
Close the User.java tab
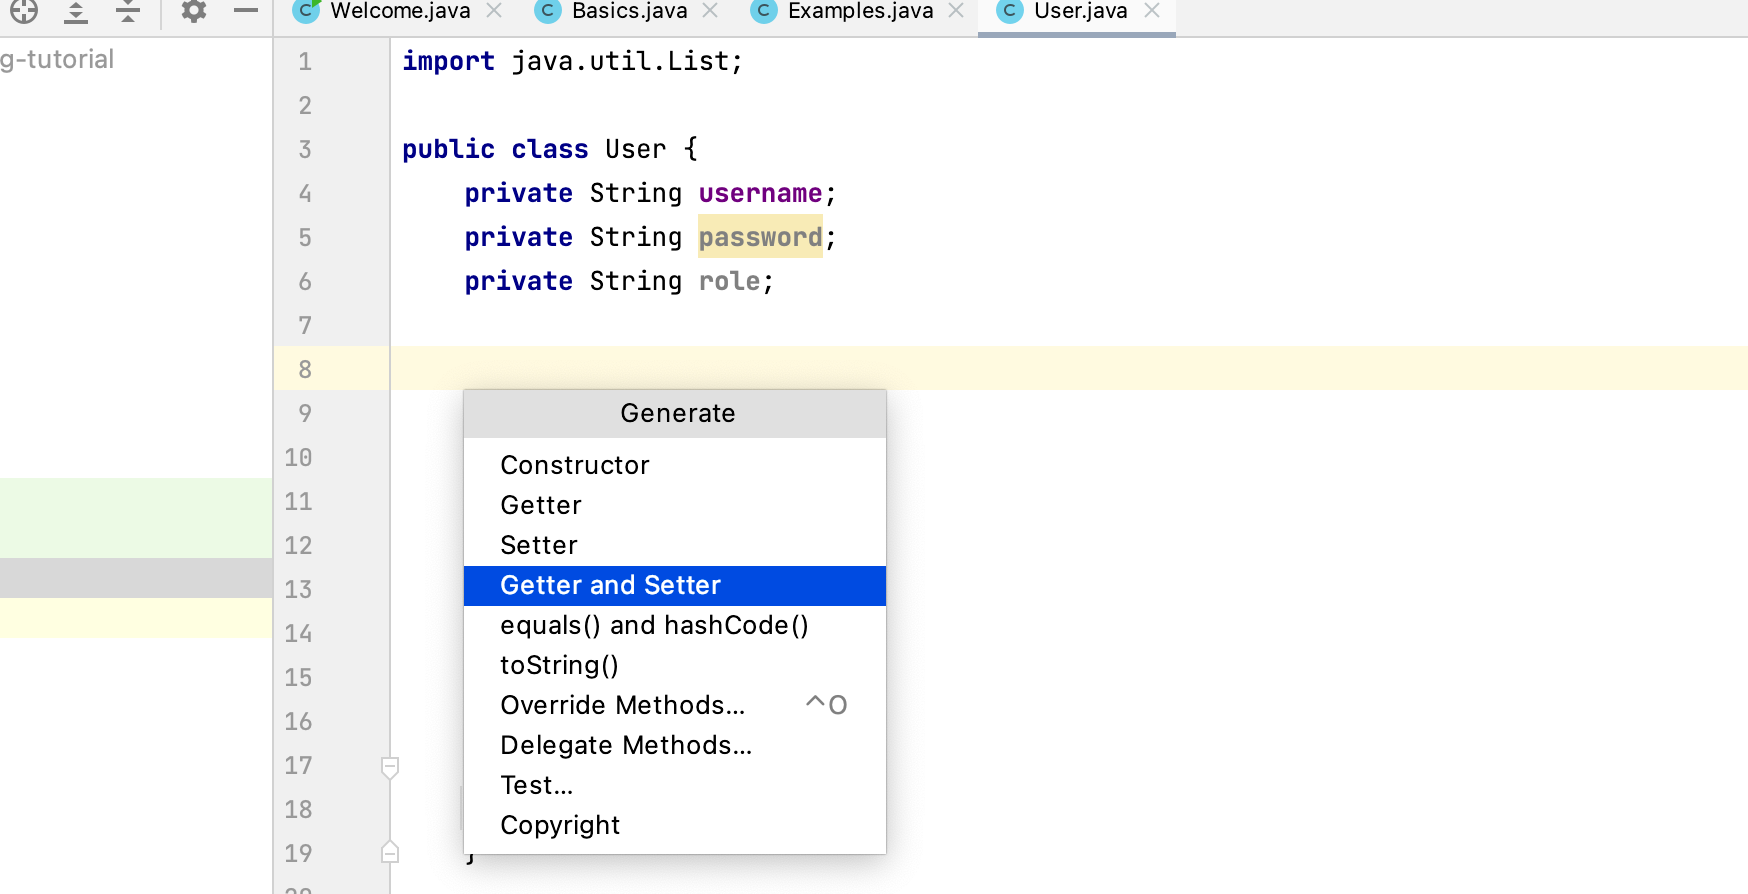(1152, 11)
